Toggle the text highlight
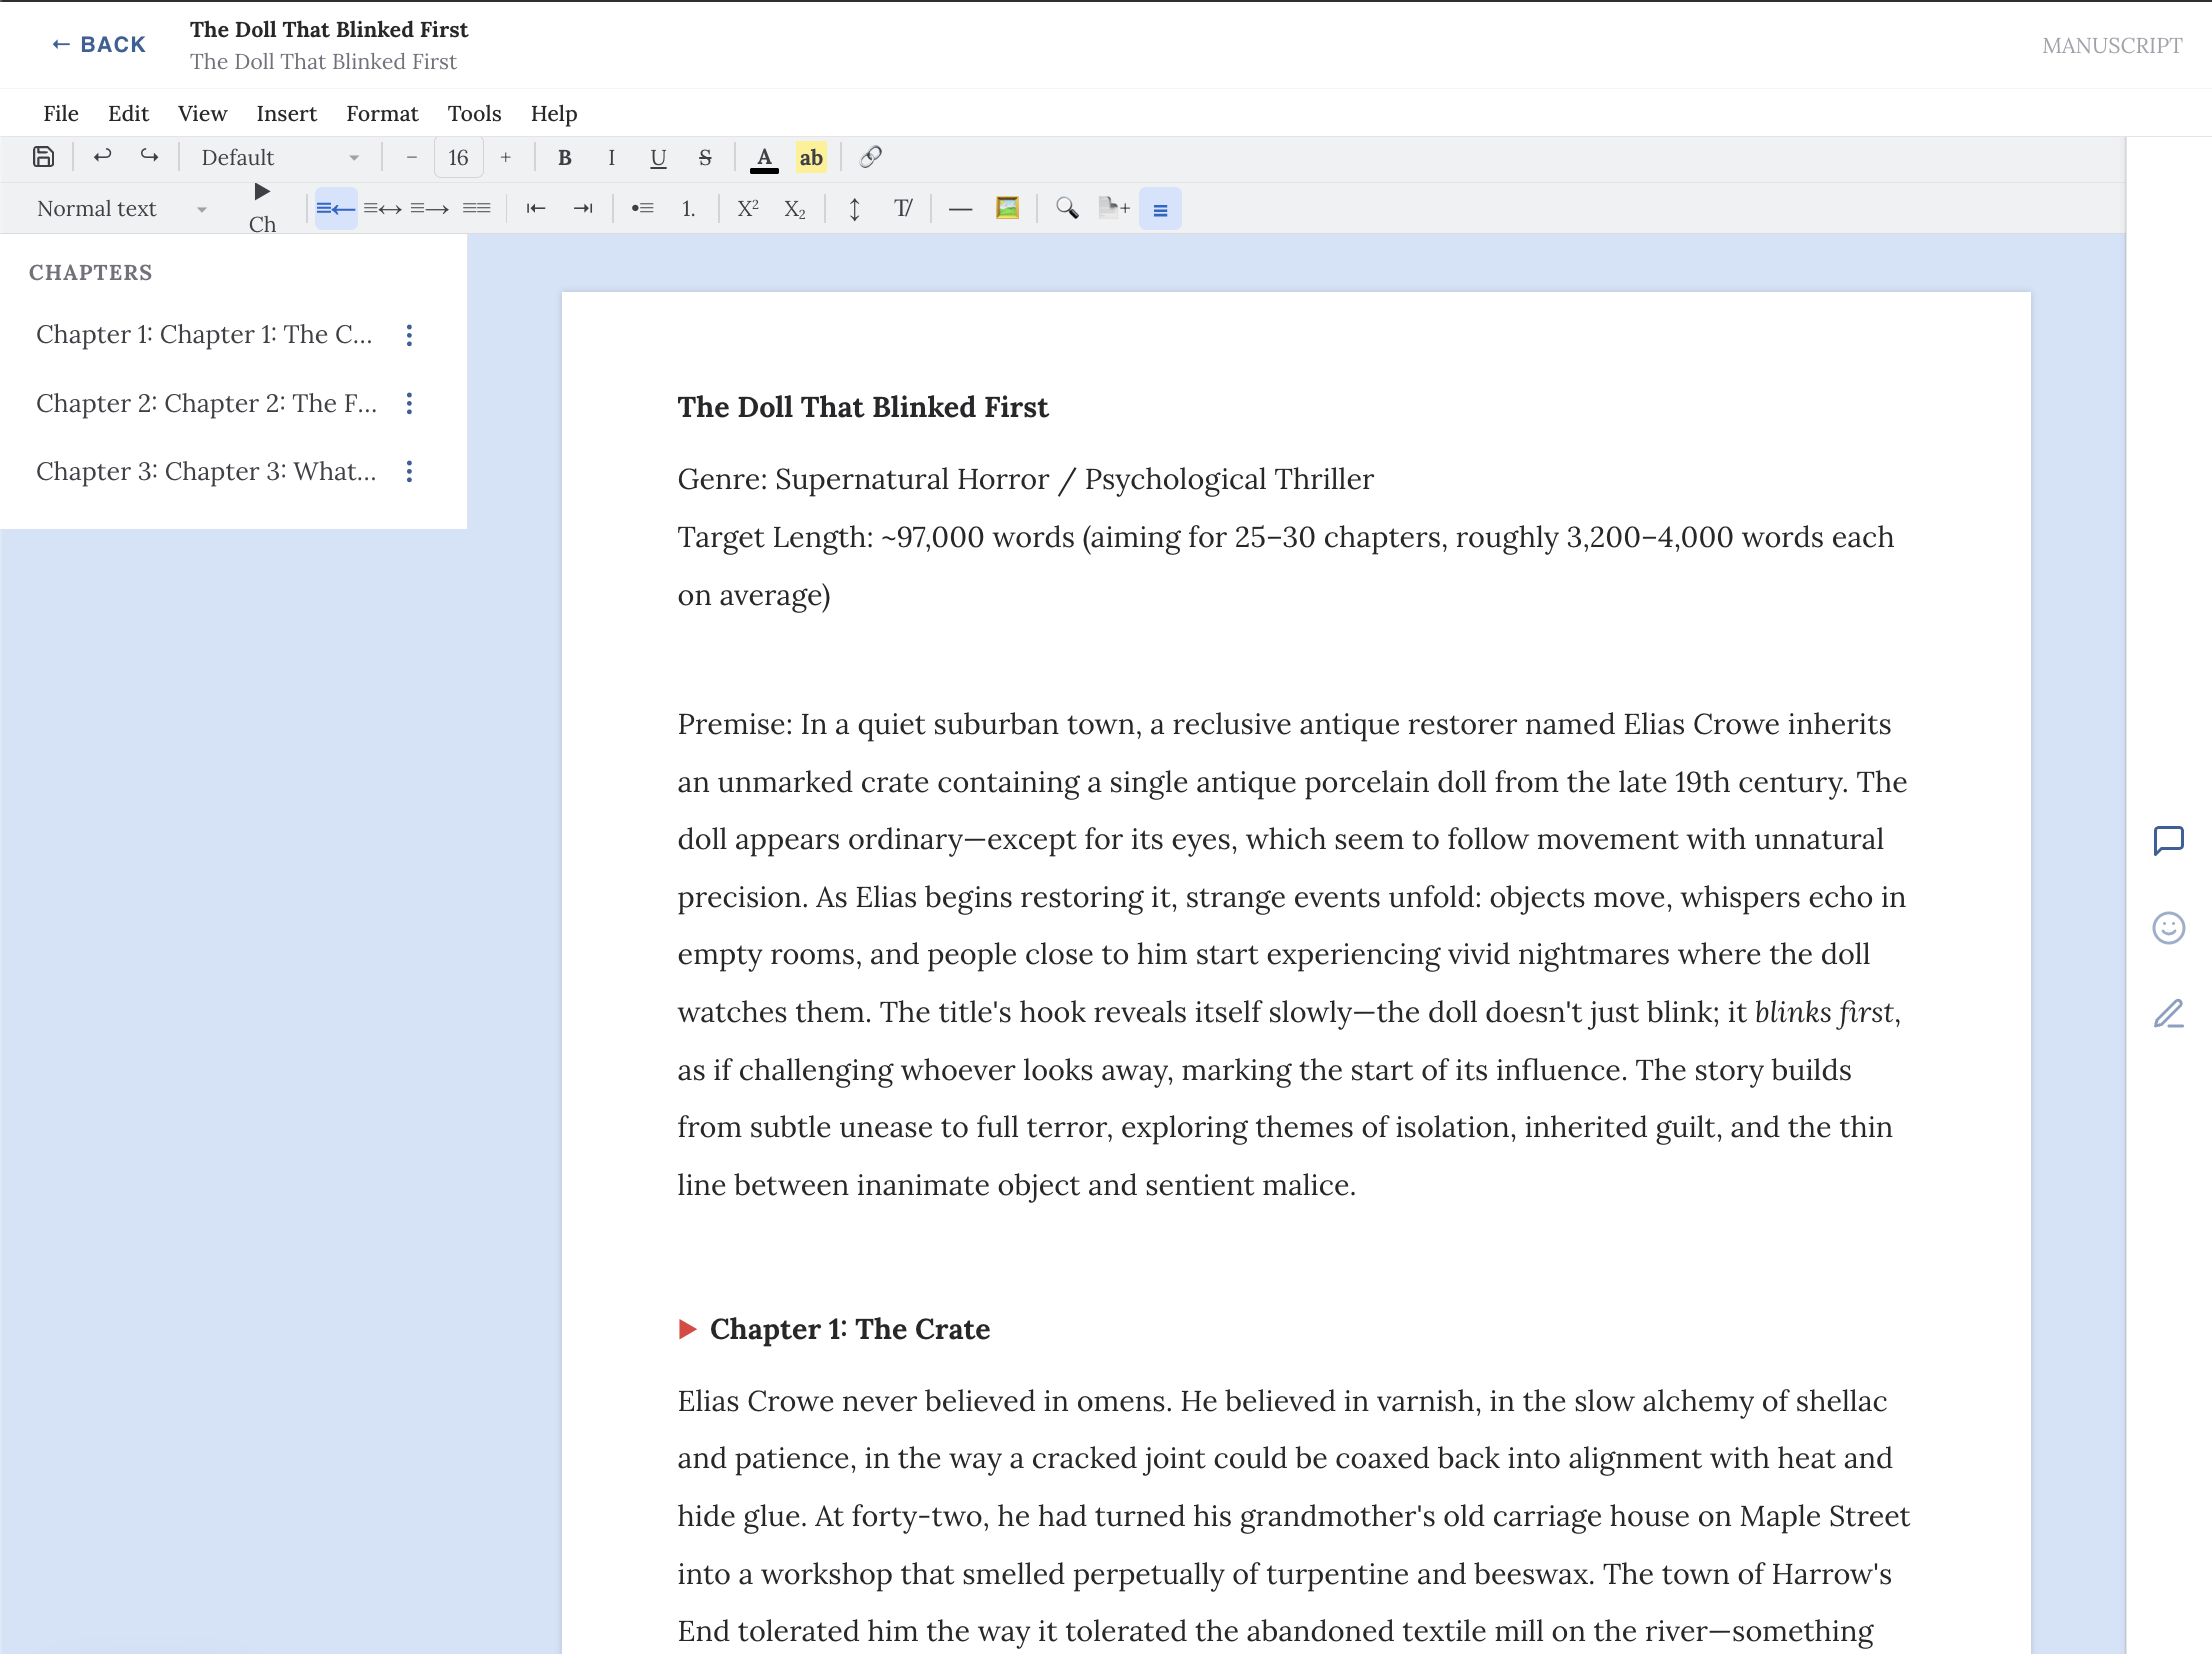2212x1654 pixels. click(x=811, y=157)
